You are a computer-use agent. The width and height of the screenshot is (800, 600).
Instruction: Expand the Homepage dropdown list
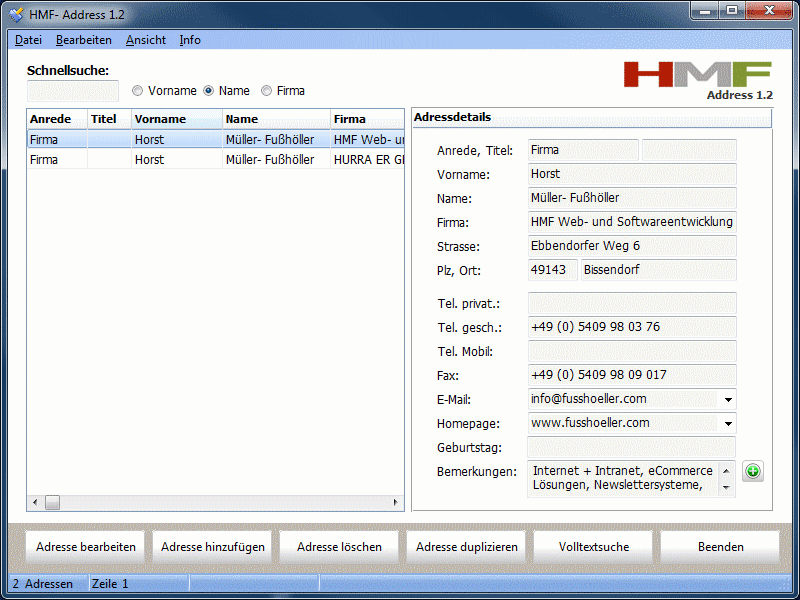click(x=727, y=423)
